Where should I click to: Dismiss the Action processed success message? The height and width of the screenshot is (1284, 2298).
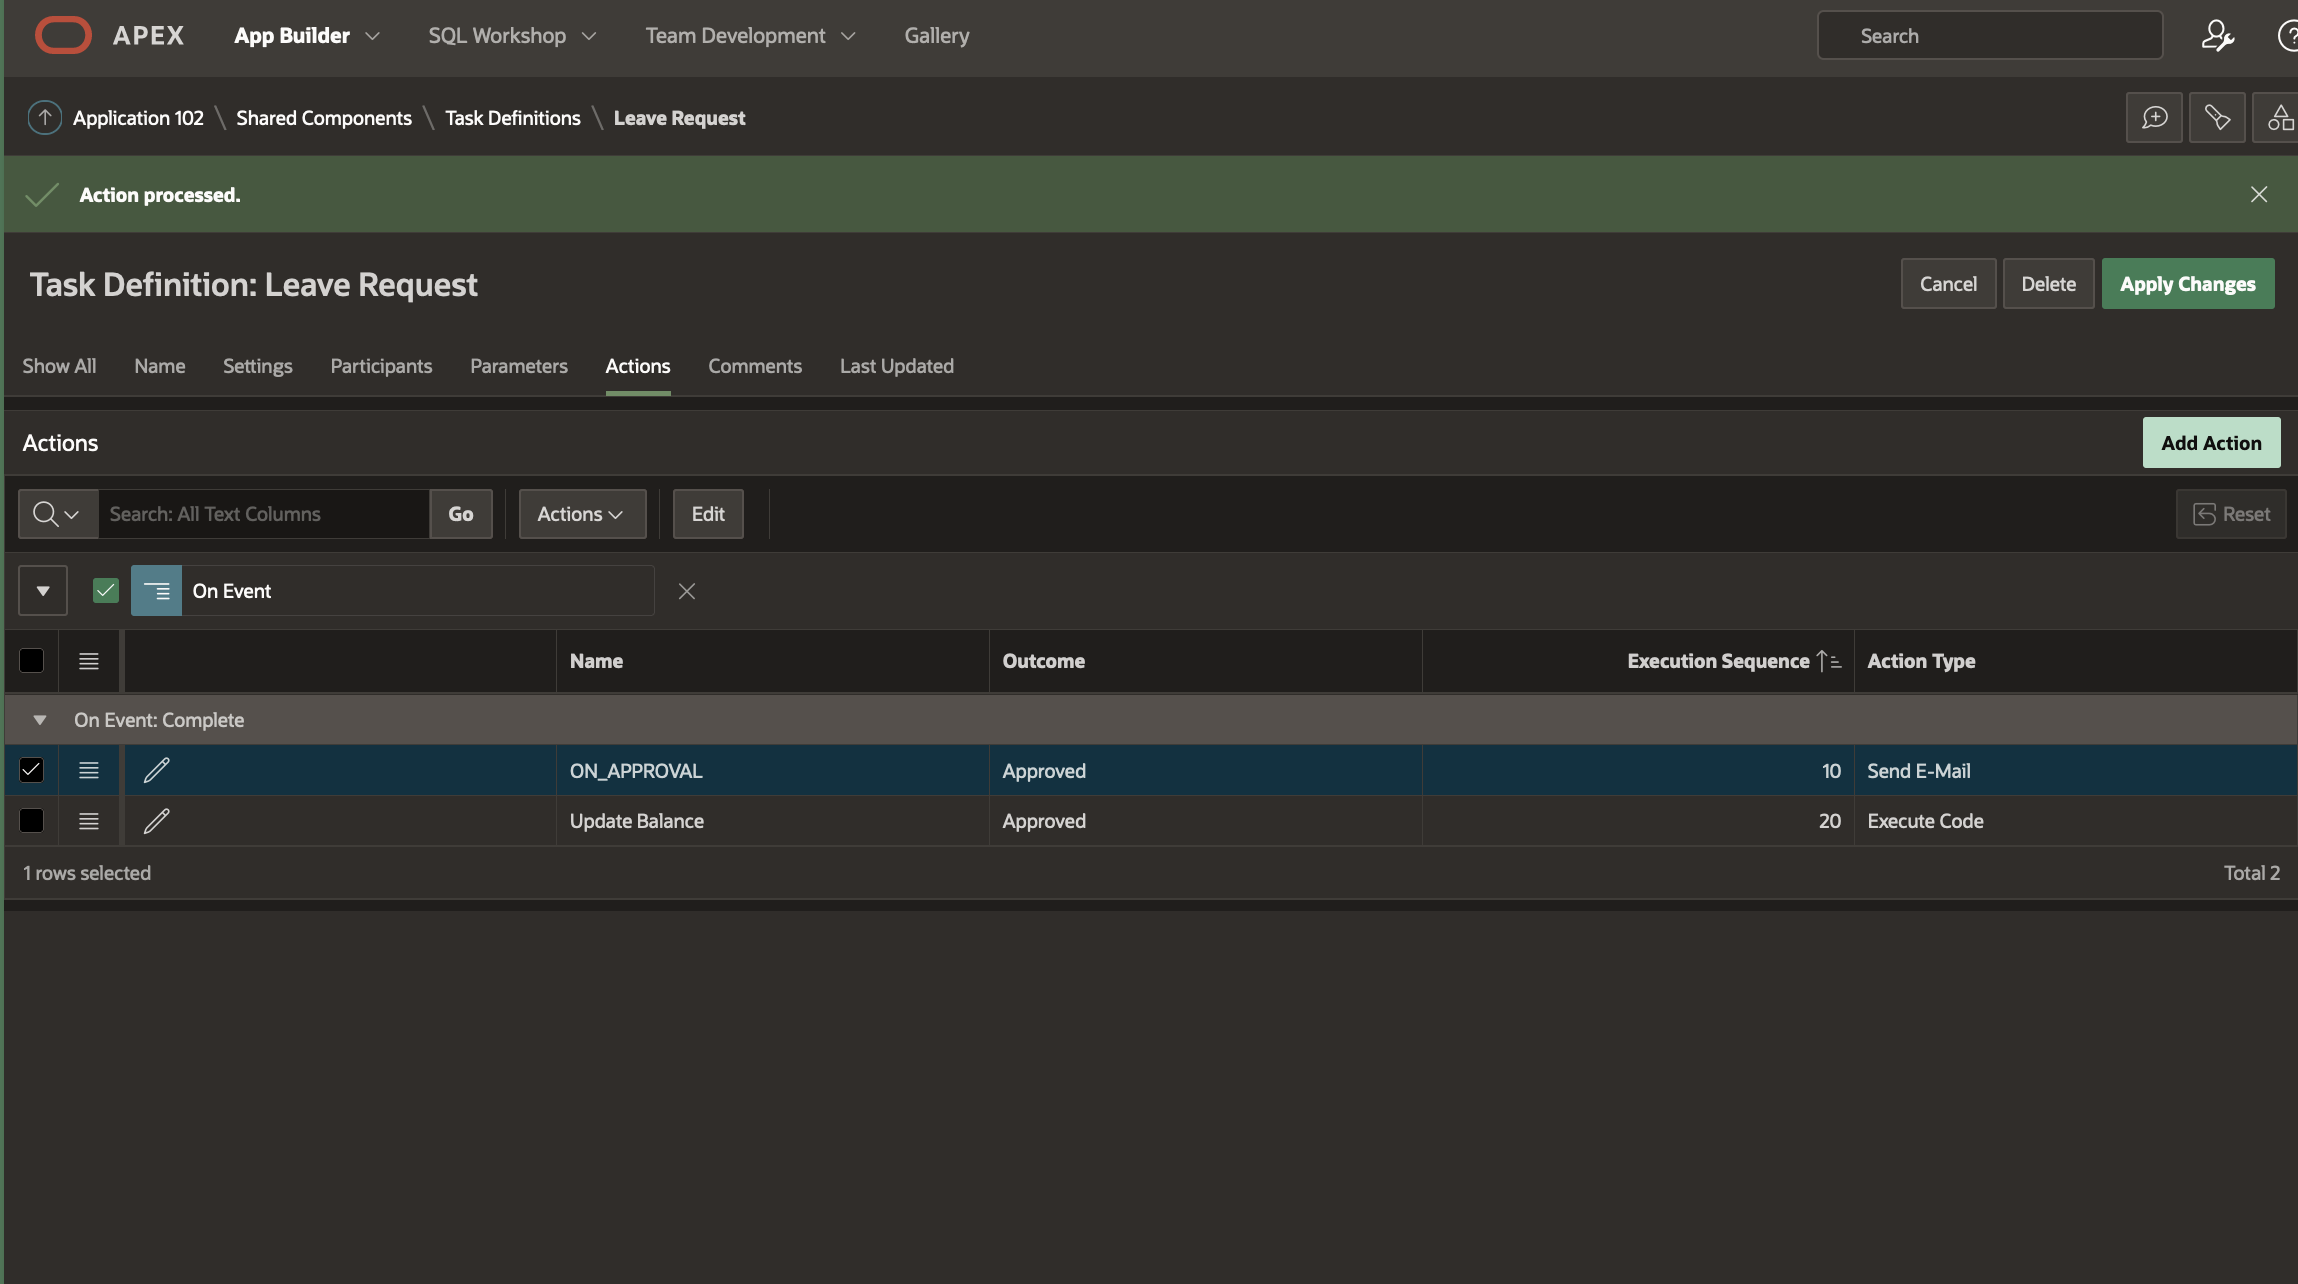[x=2258, y=194]
